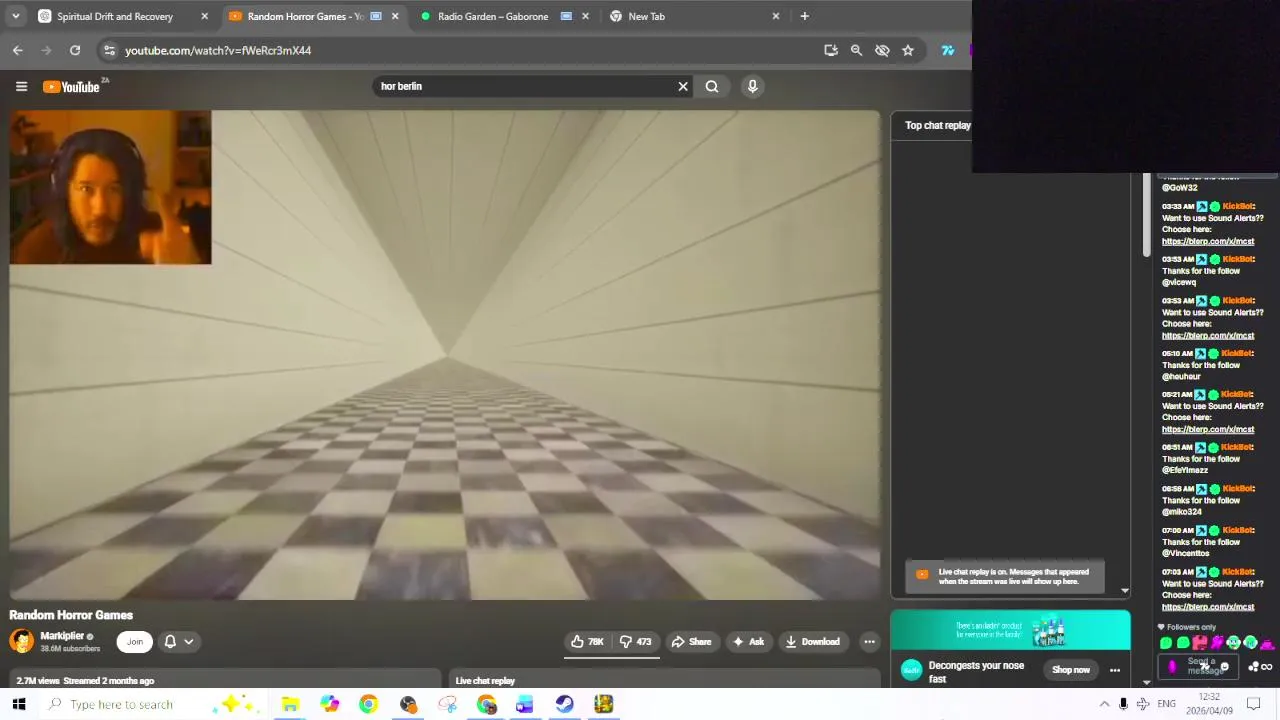Close the Spiritual Drift and Recovery tab
Screen dimensions: 1280x720
[x=204, y=16]
